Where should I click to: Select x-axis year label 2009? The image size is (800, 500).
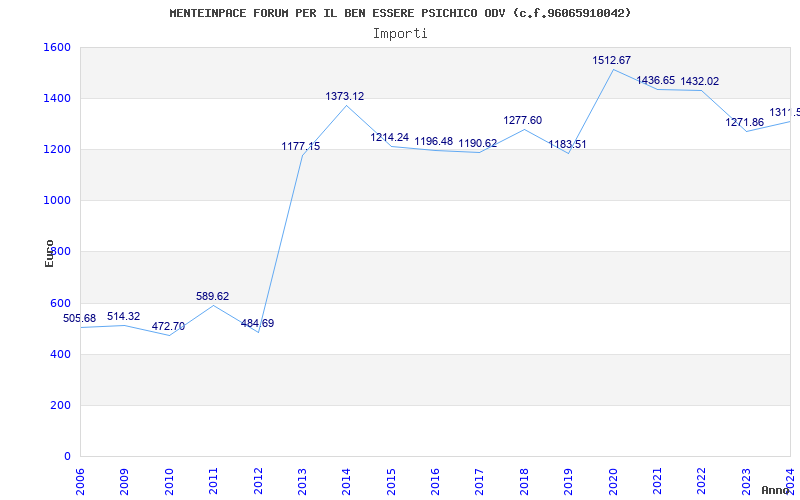point(124,481)
